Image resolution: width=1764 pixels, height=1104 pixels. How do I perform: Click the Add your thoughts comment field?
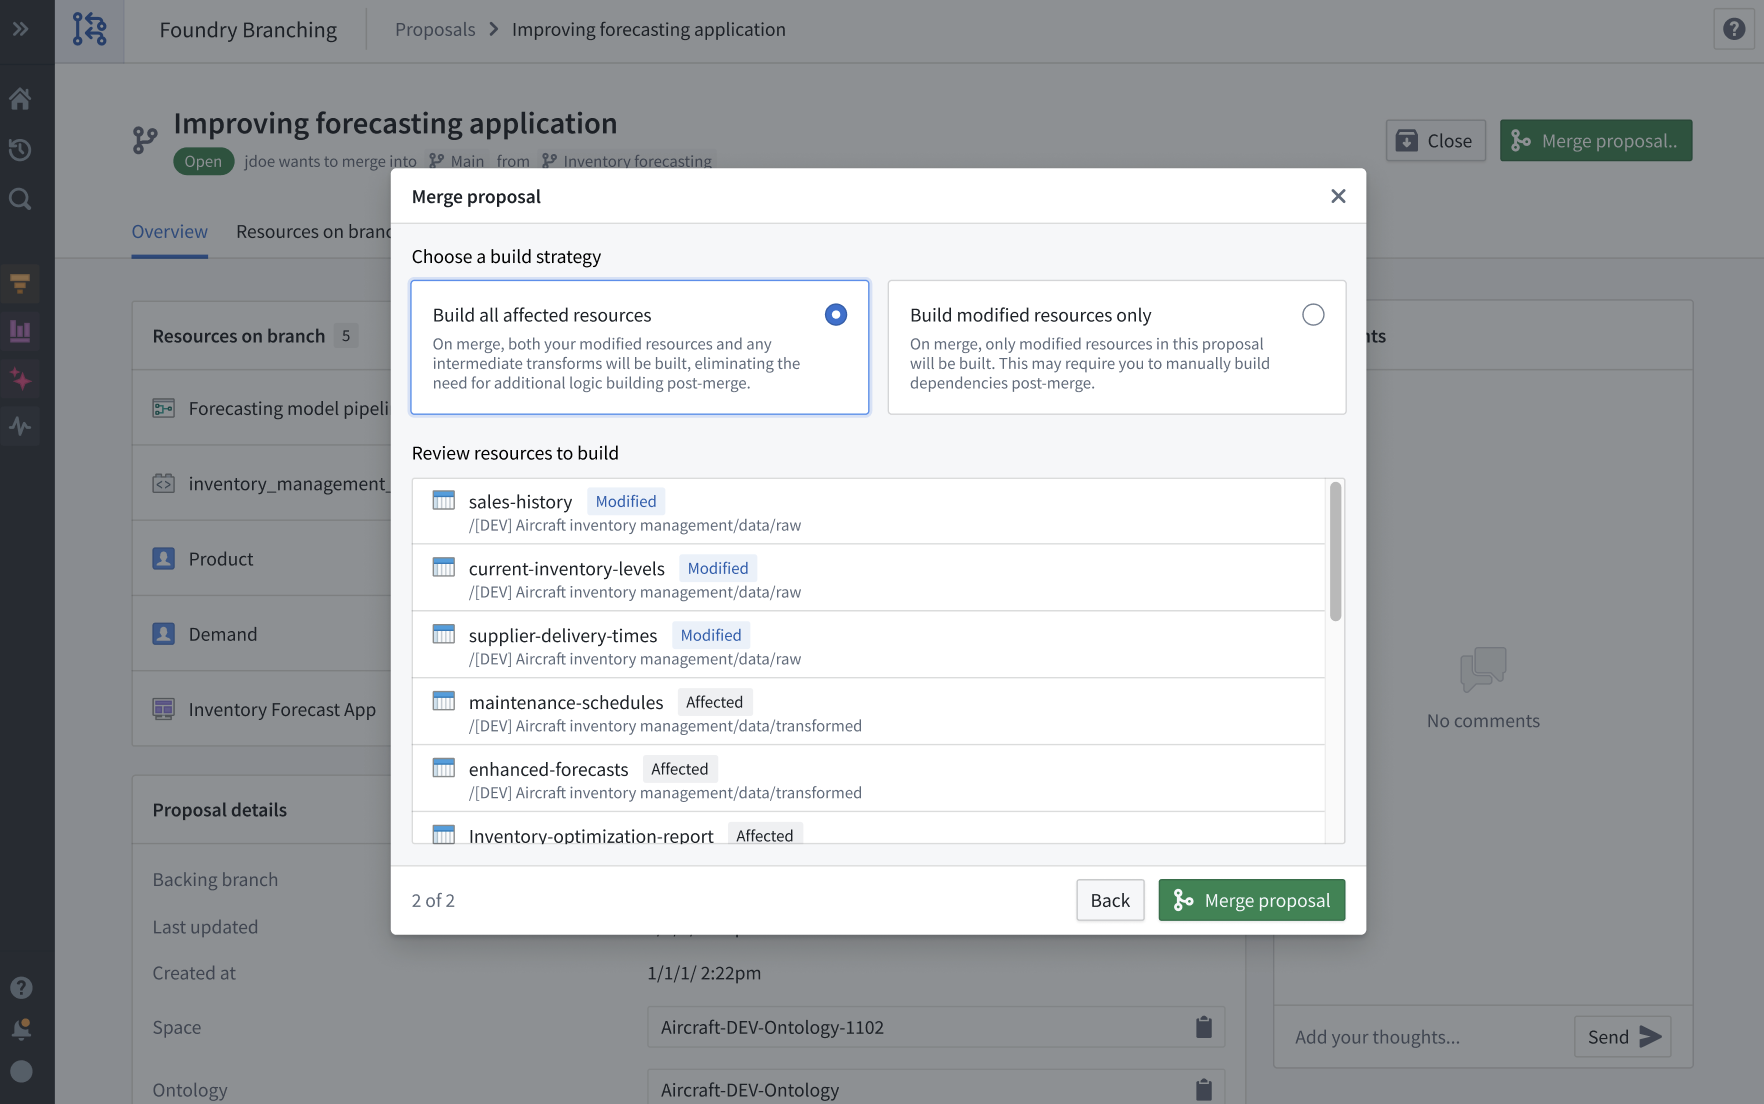click(1425, 1037)
